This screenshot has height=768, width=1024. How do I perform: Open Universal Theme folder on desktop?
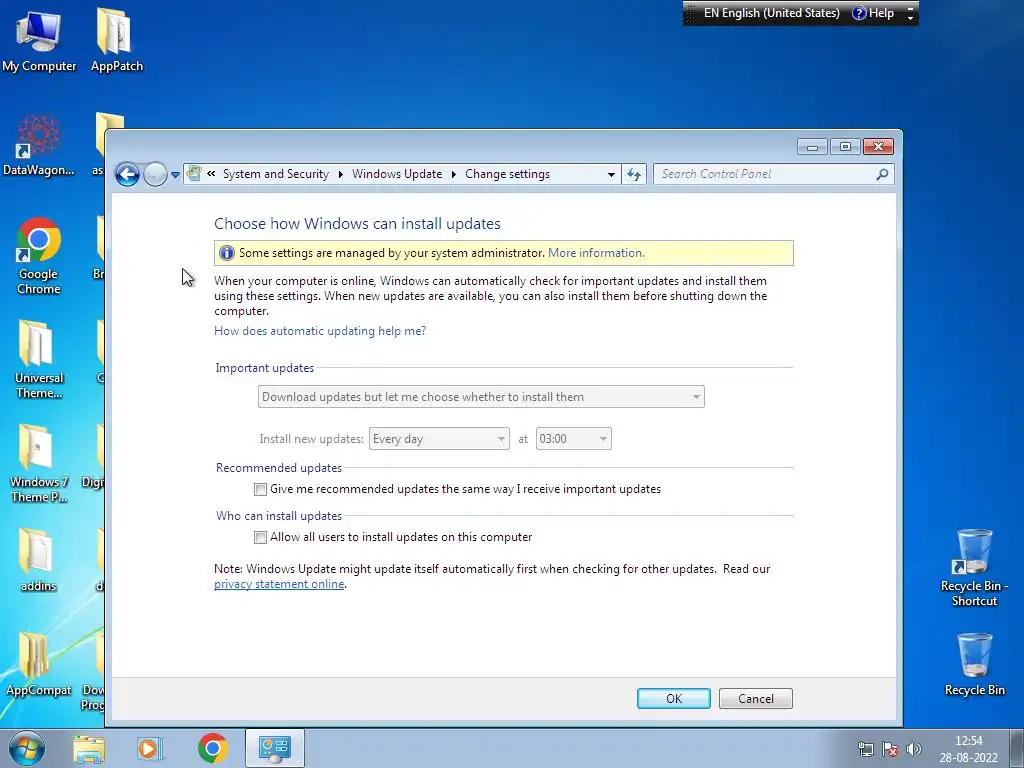(39, 359)
